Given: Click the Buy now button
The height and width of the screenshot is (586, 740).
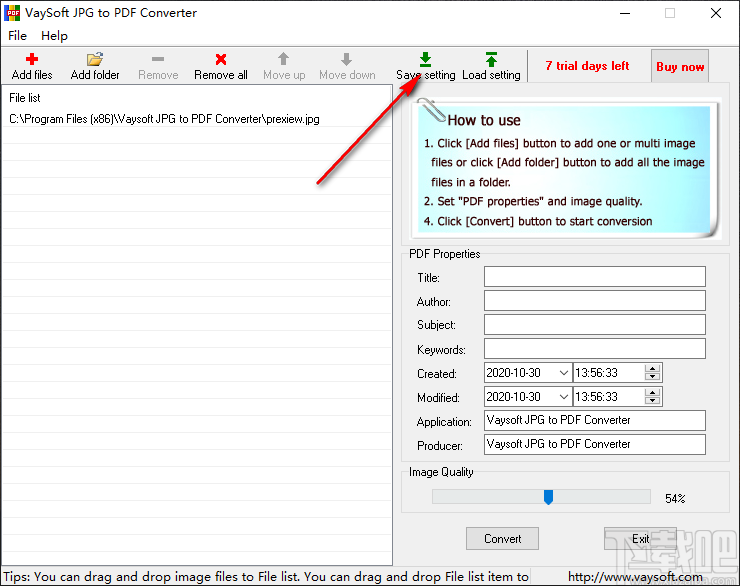Looking at the screenshot, I should (680, 67).
